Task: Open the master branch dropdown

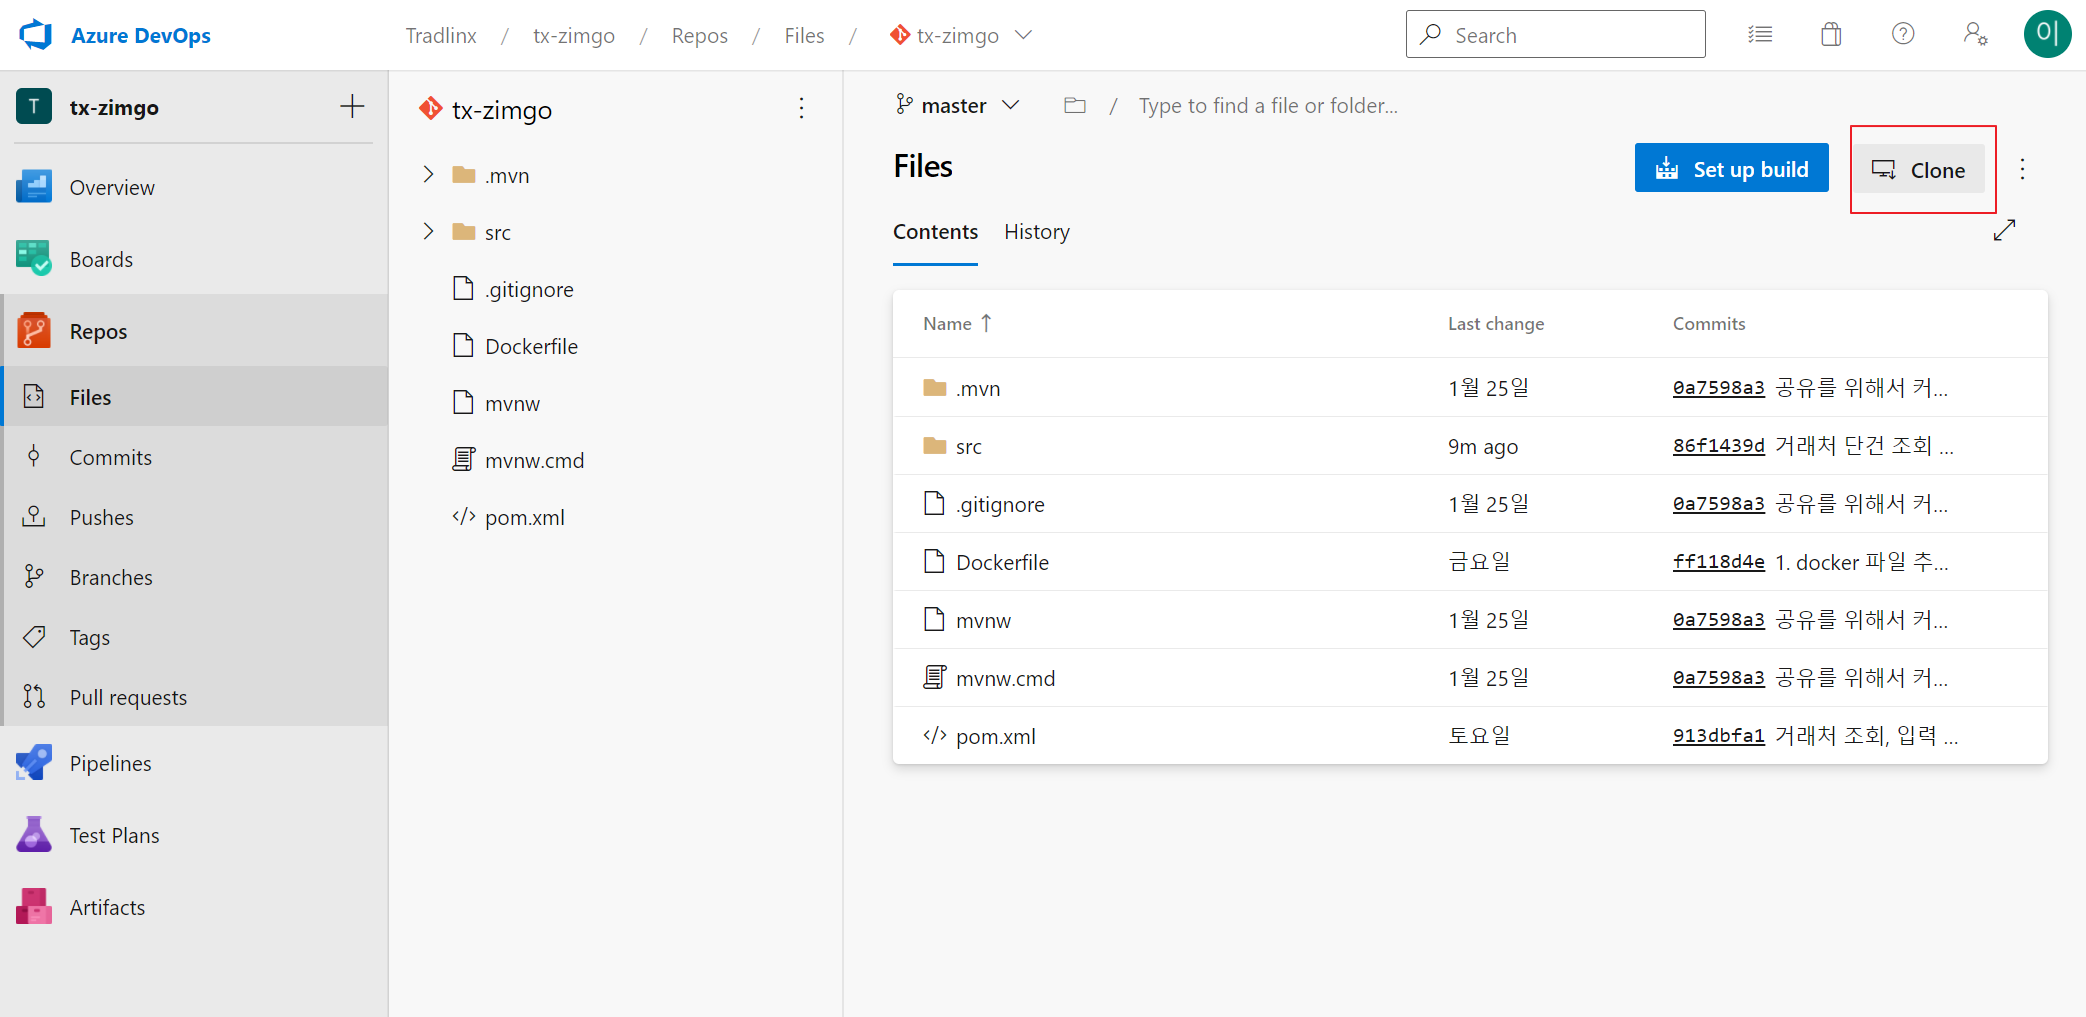Action: 957,105
